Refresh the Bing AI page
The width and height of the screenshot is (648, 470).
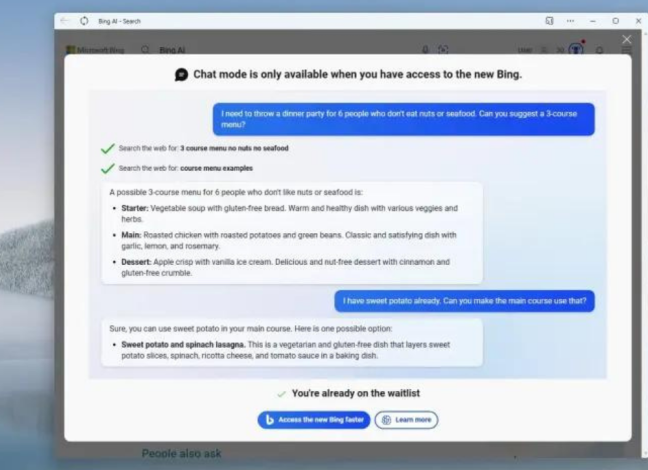coord(84,21)
